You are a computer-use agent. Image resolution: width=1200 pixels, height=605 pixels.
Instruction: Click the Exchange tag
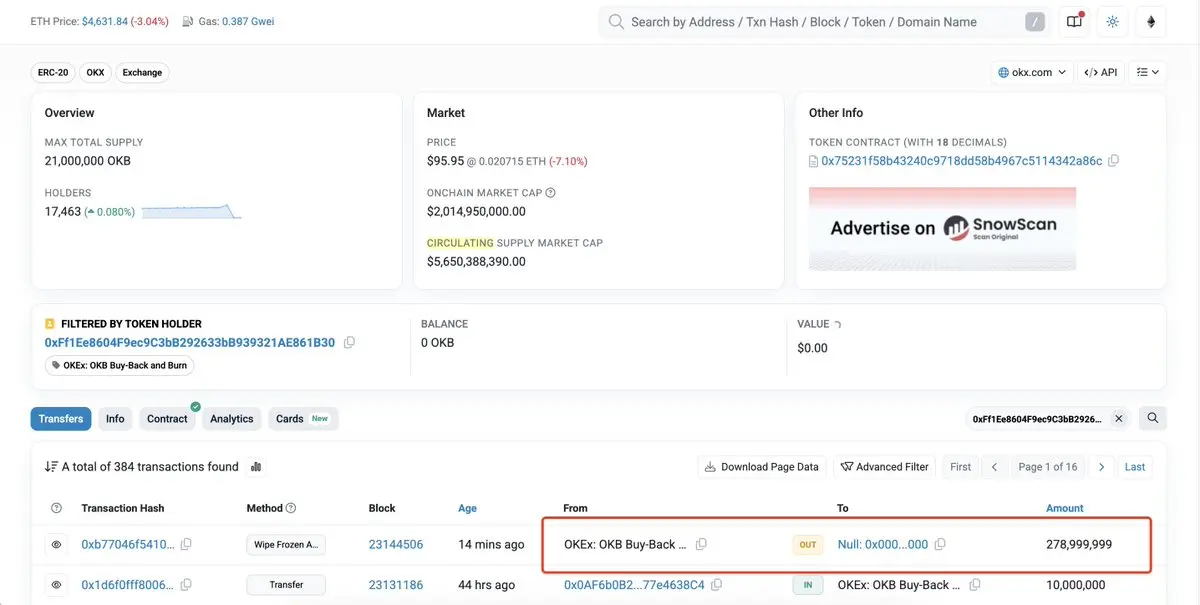[142, 72]
